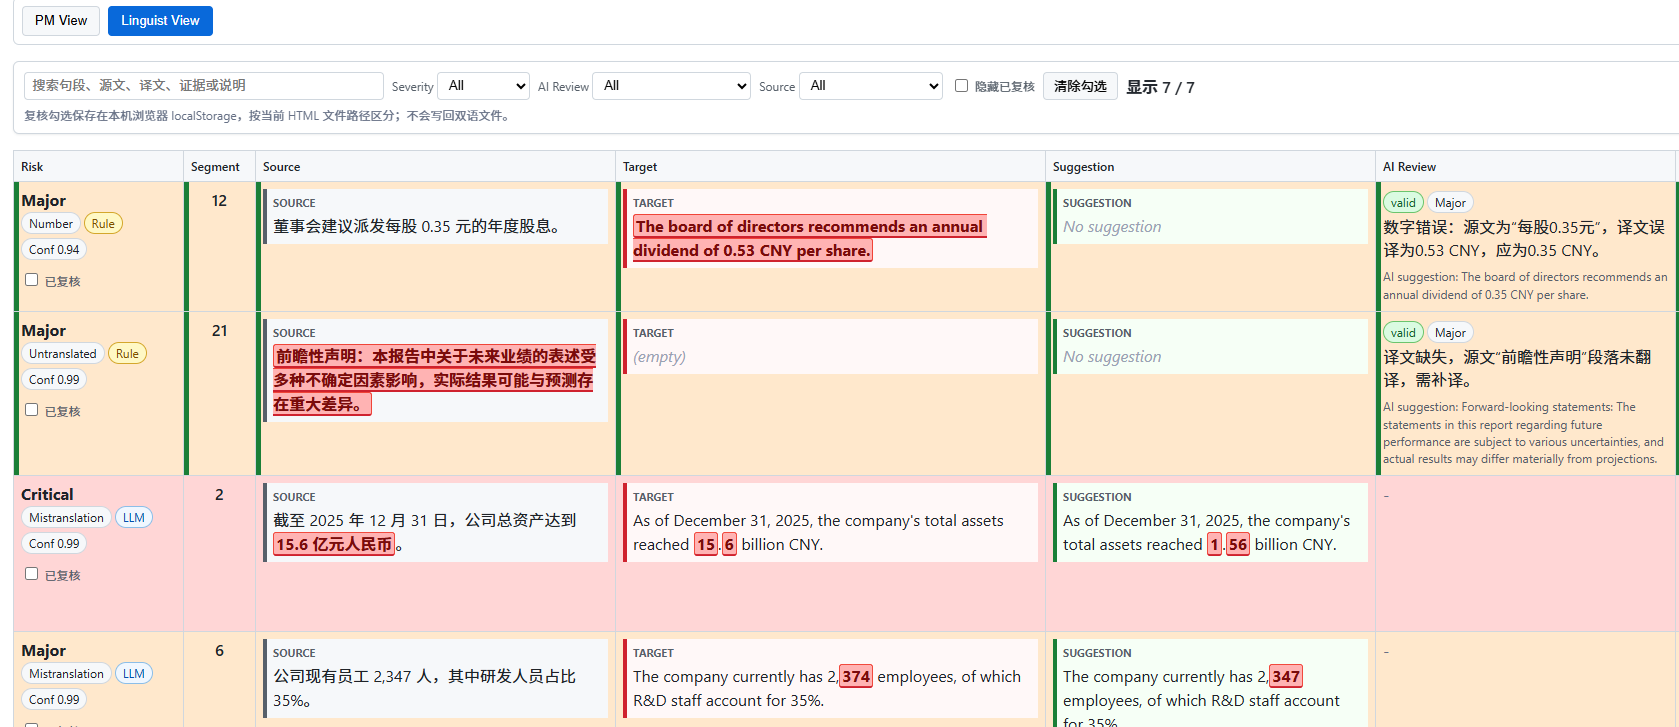Image resolution: width=1679 pixels, height=727 pixels.
Task: Click the Number tag in segment 12
Action: coord(51,224)
